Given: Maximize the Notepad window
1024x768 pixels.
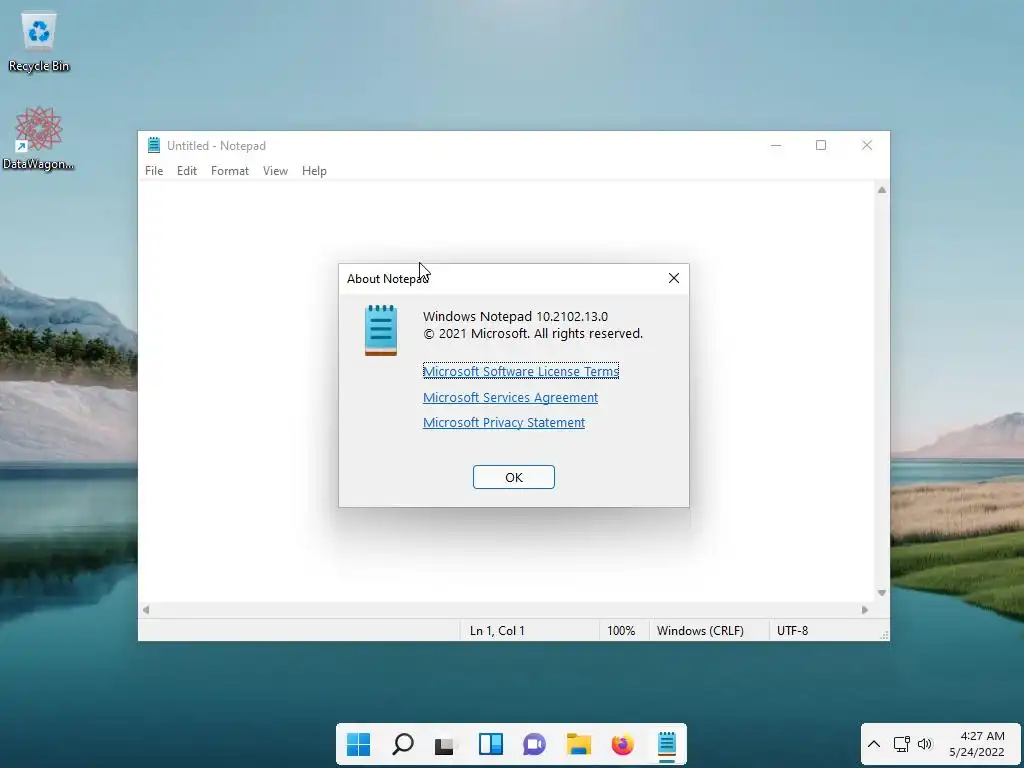Looking at the screenshot, I should coord(821,145).
